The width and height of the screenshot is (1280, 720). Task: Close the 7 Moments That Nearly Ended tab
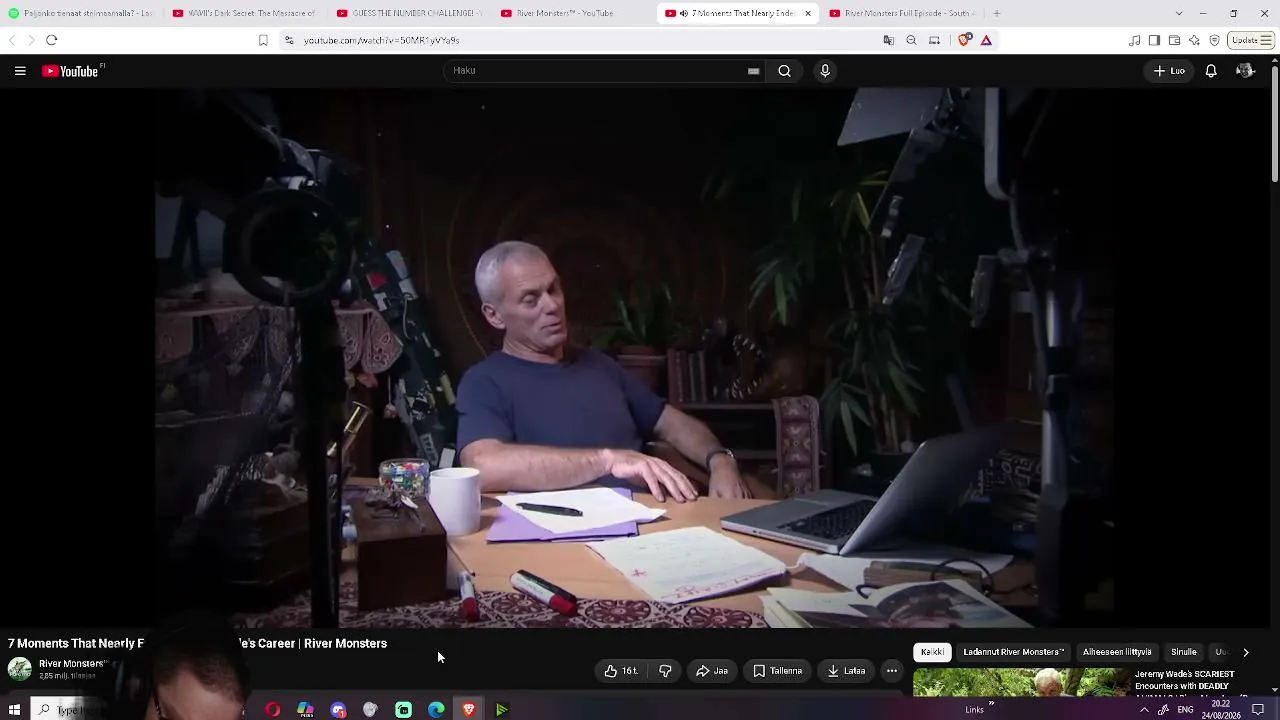pos(808,13)
